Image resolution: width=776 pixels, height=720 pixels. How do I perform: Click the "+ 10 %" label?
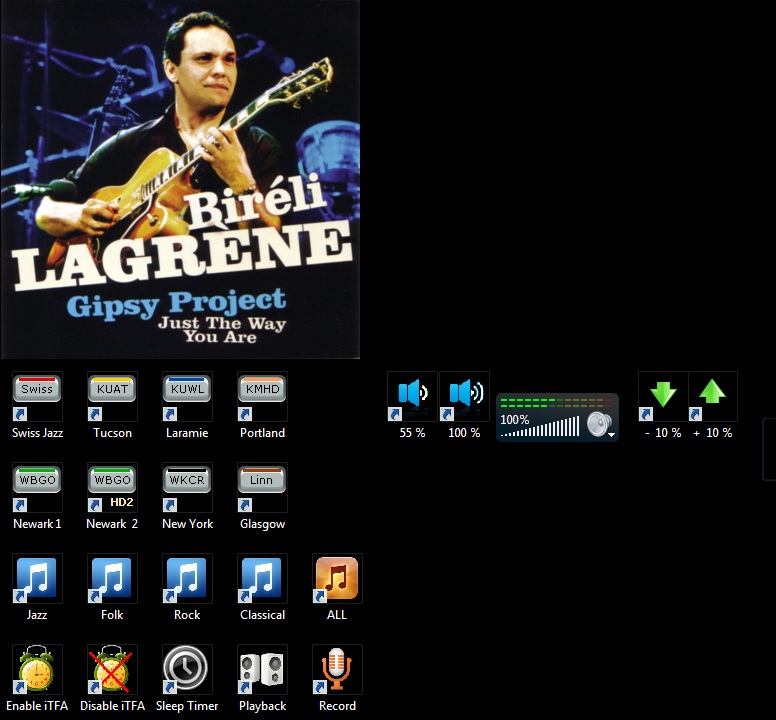click(713, 433)
